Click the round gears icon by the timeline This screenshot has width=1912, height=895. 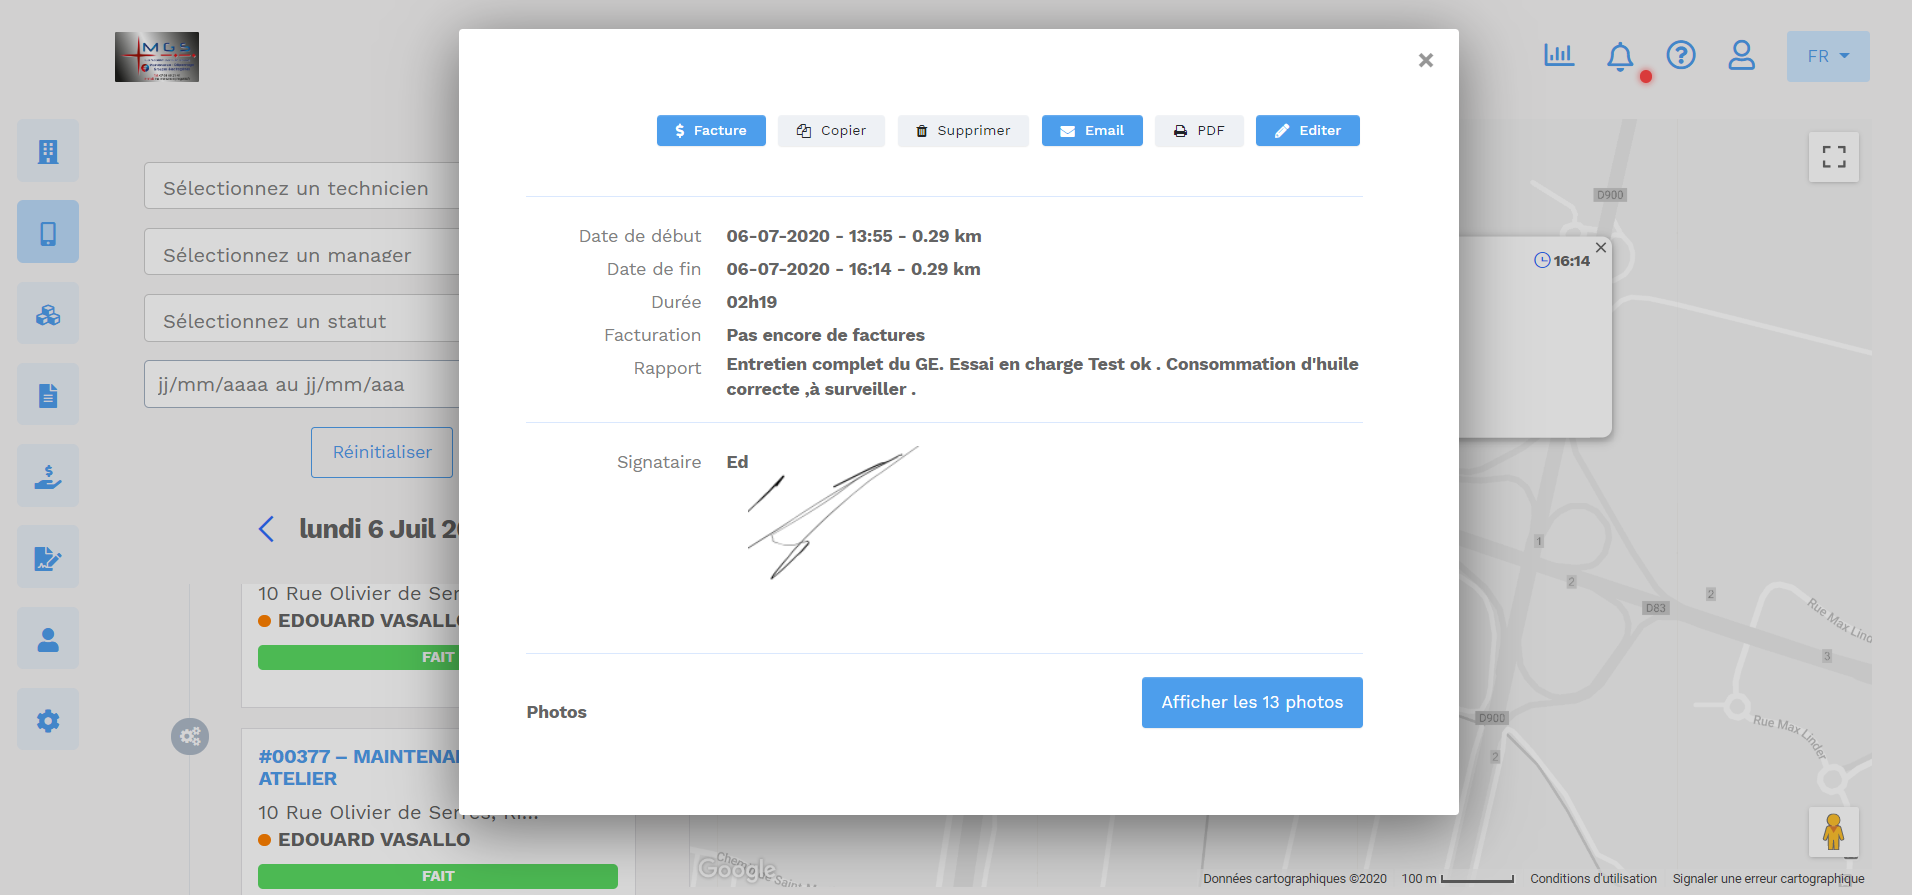click(190, 737)
